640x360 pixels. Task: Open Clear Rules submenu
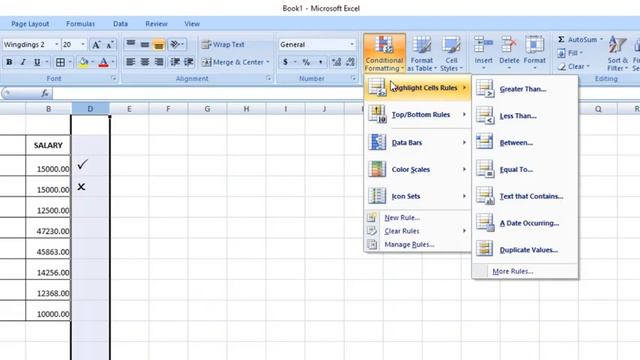pos(417,231)
